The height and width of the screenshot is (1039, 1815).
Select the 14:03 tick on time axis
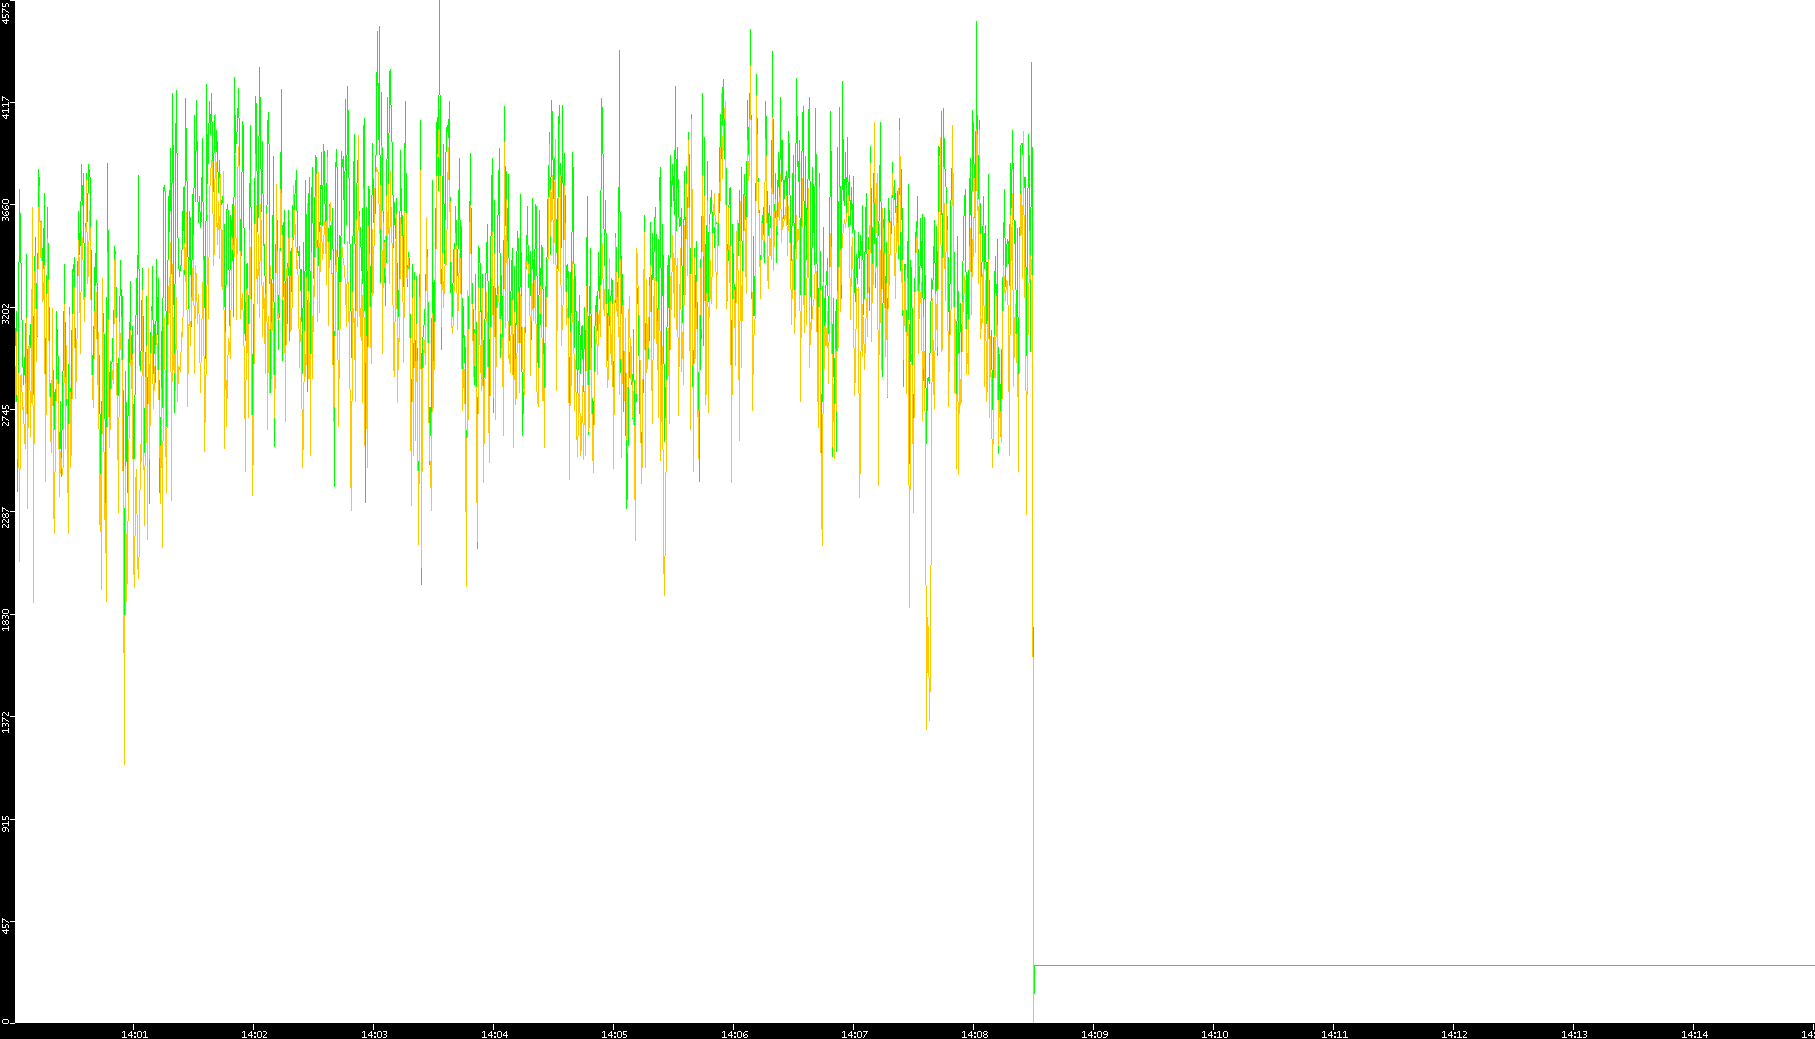point(374,1034)
